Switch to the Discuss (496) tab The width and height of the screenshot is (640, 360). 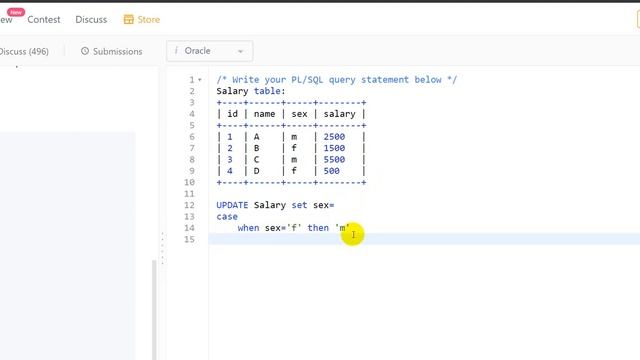tap(24, 51)
